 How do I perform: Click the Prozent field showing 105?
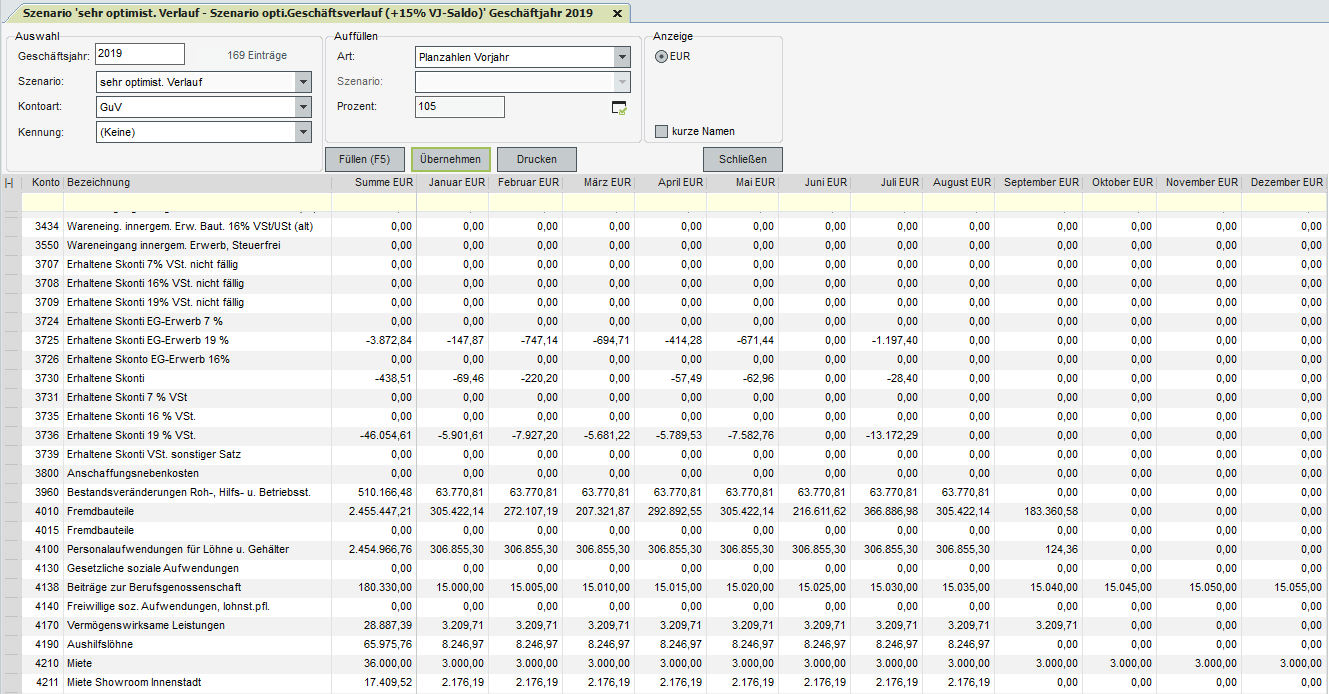[x=460, y=107]
